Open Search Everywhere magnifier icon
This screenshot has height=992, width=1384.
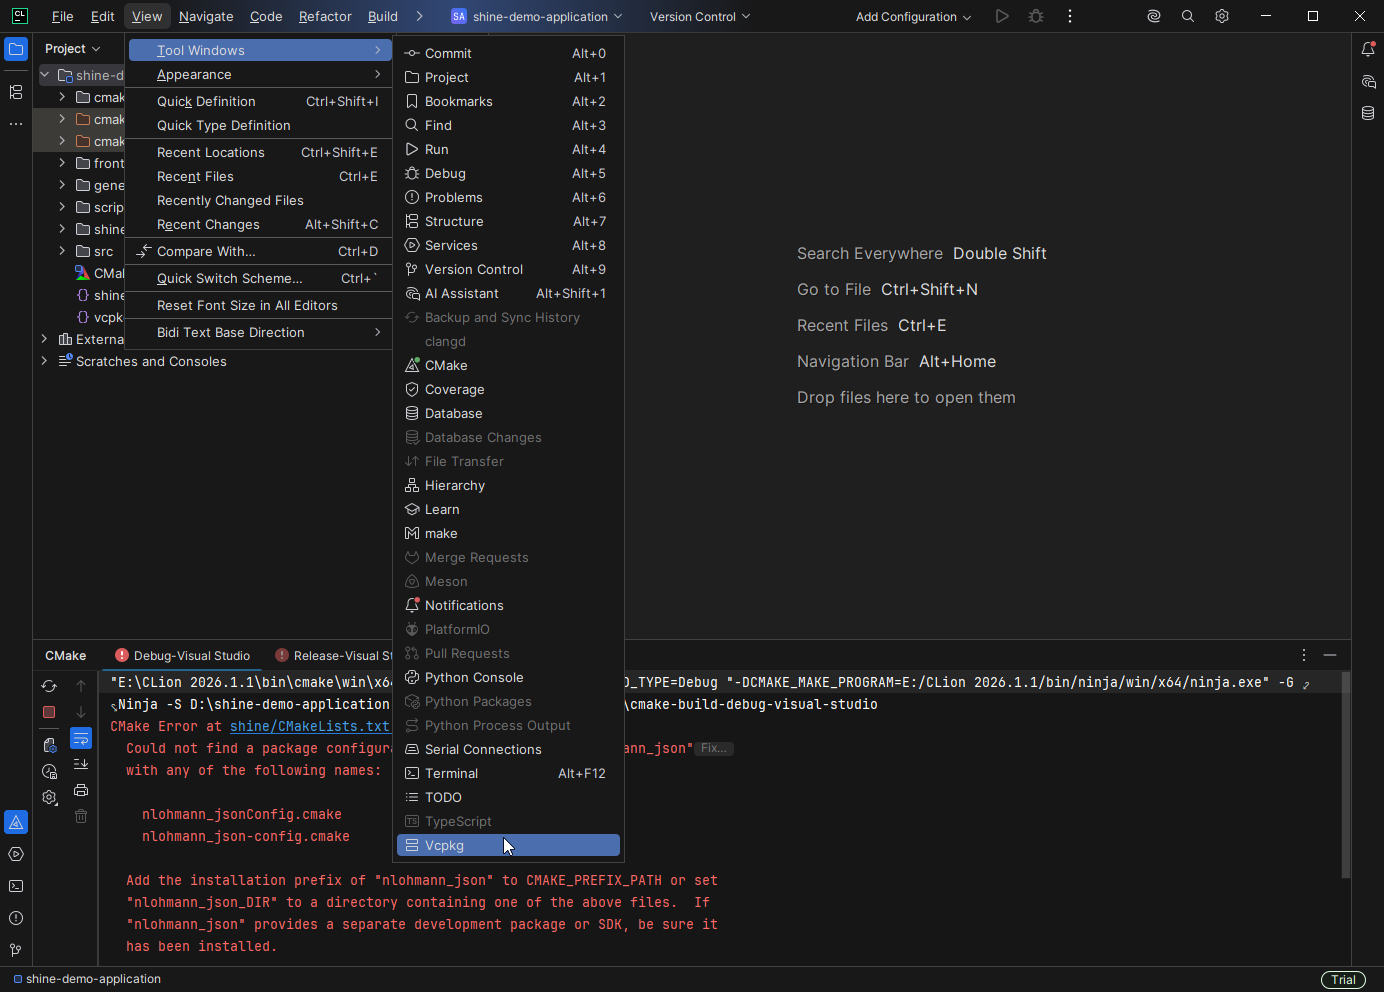click(1188, 16)
